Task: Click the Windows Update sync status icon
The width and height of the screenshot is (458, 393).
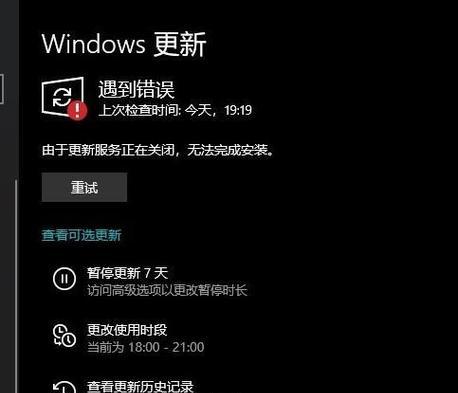Action: point(63,97)
